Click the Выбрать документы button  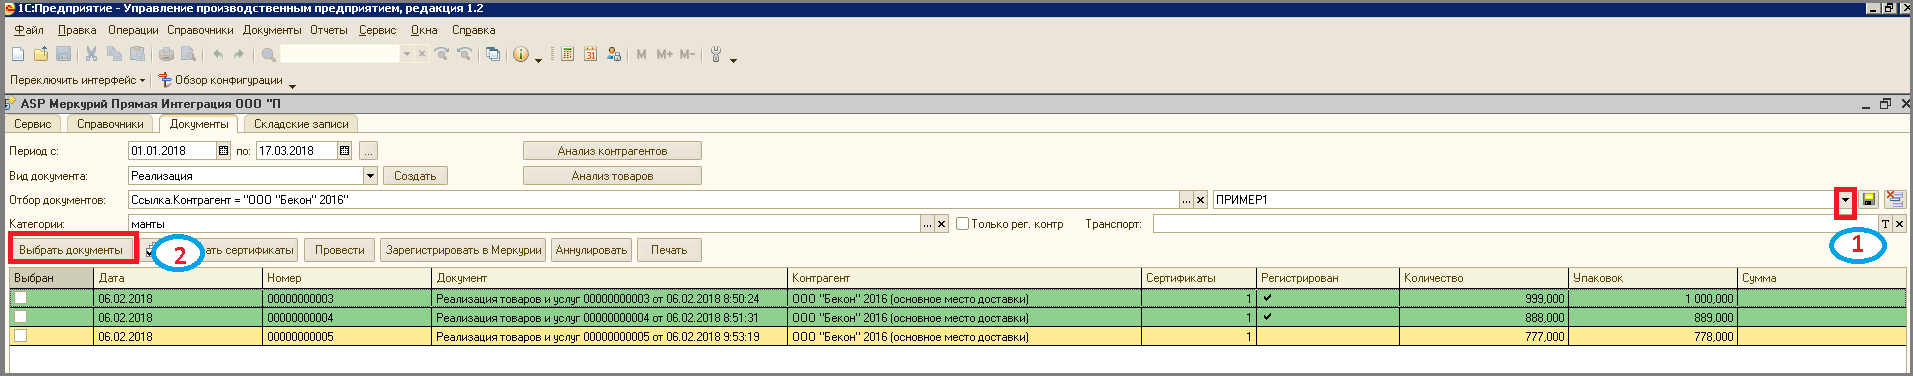point(71,250)
